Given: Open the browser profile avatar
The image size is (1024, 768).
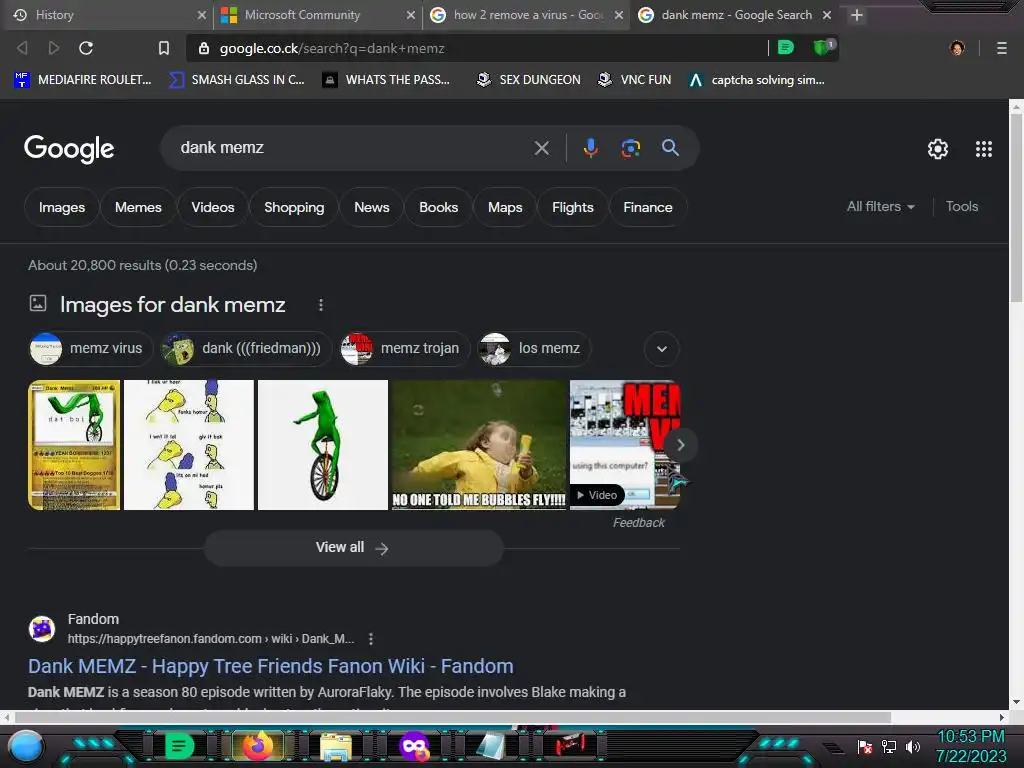Looking at the screenshot, I should tap(957, 48).
